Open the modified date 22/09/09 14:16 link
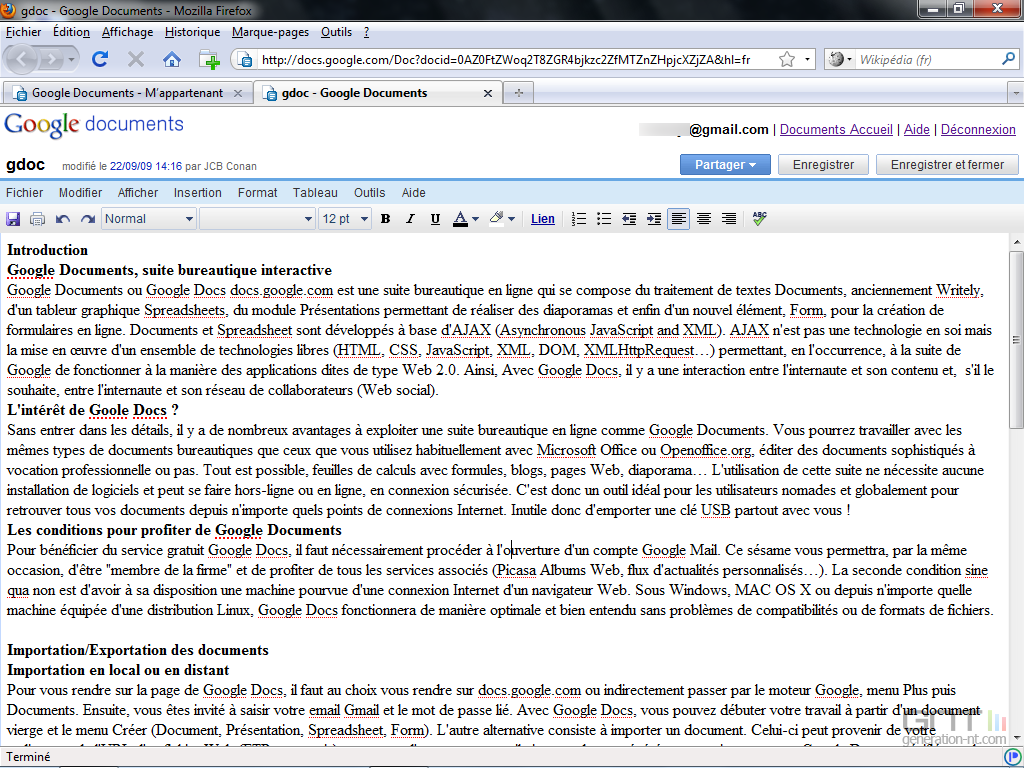The height and width of the screenshot is (768, 1024). (146, 166)
